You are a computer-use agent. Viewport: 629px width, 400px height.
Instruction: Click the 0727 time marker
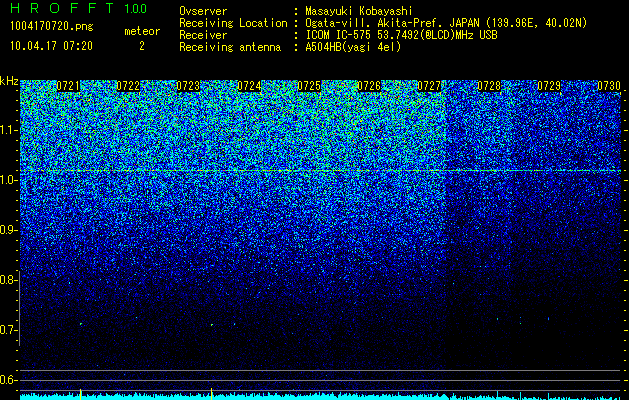429,86
